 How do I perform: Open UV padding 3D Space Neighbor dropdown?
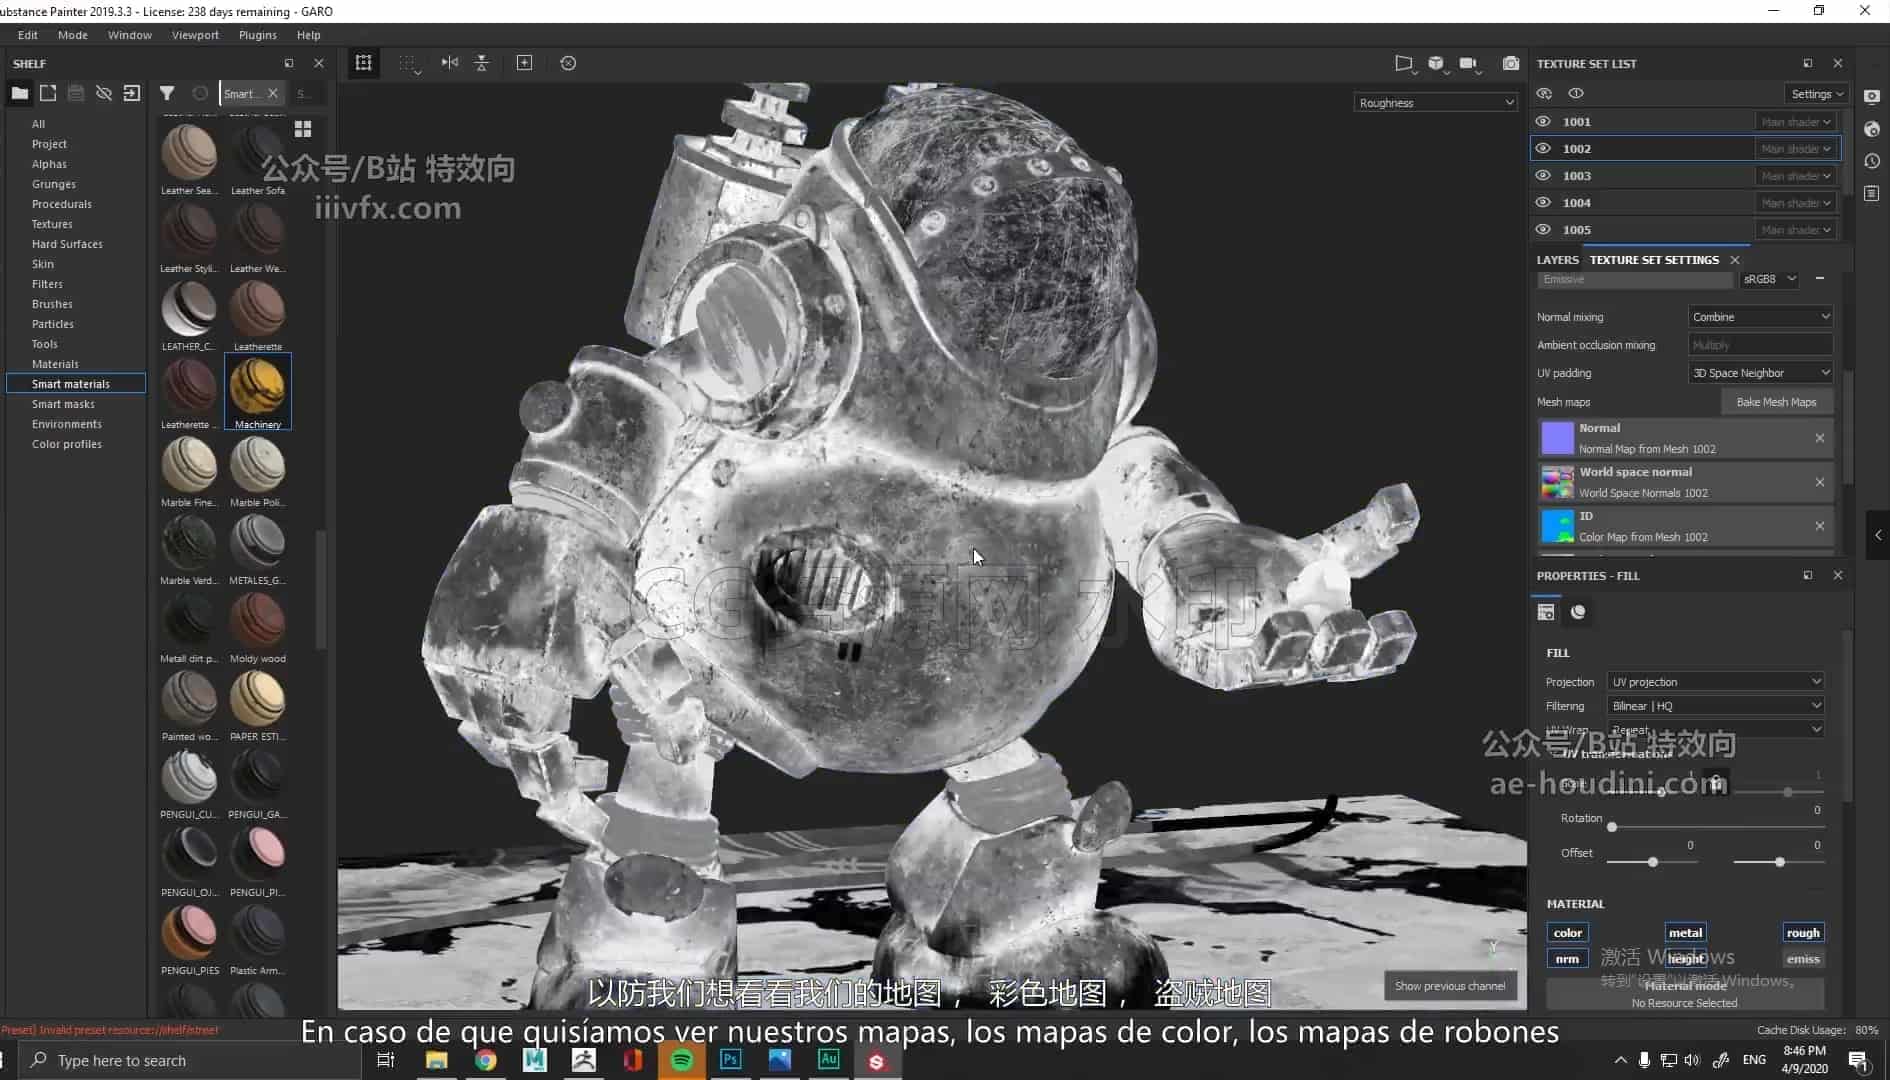click(x=1760, y=373)
